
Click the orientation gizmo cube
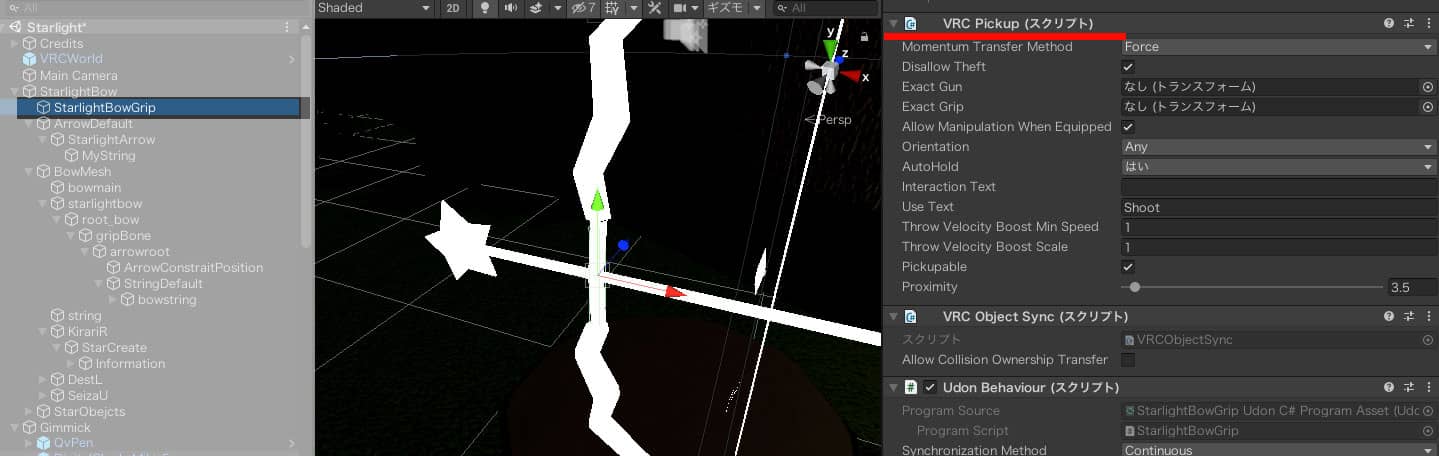[829, 70]
